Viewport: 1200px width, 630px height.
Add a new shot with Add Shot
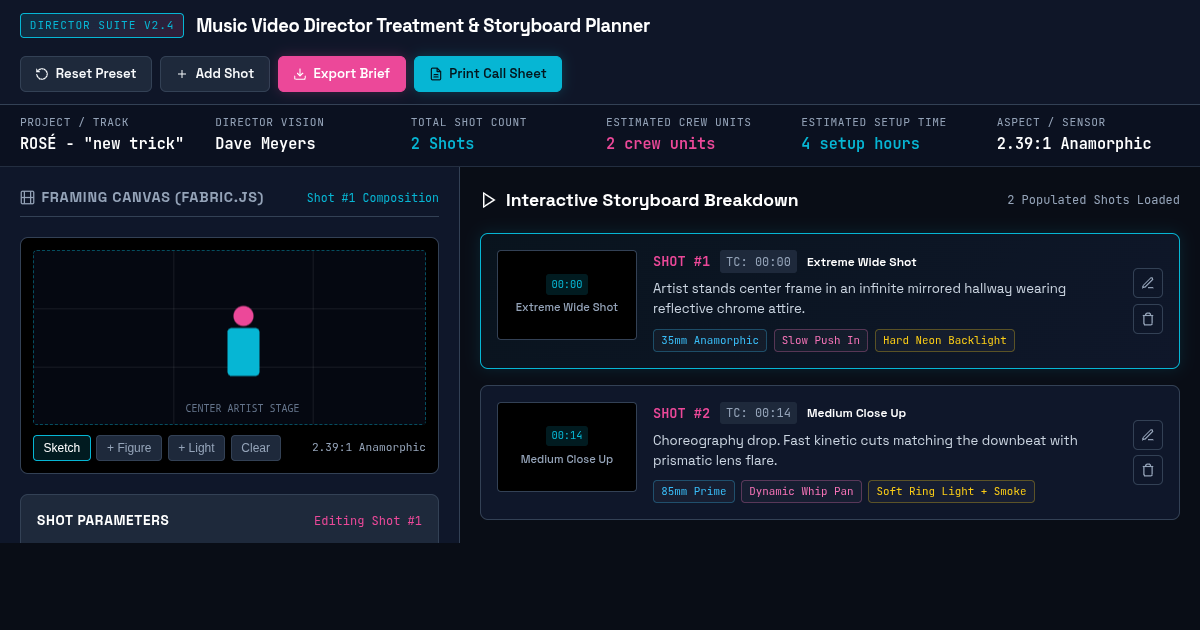click(215, 74)
